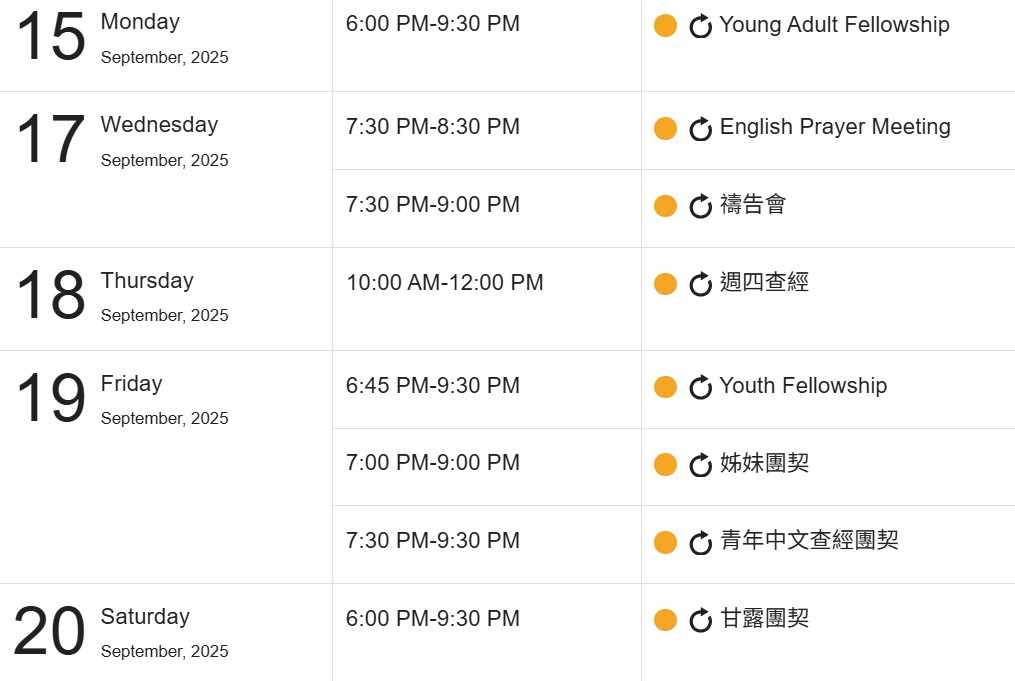The image size is (1015, 681).
Task: Click the recurring icon beside 禱告會
Action: [x=700, y=206]
